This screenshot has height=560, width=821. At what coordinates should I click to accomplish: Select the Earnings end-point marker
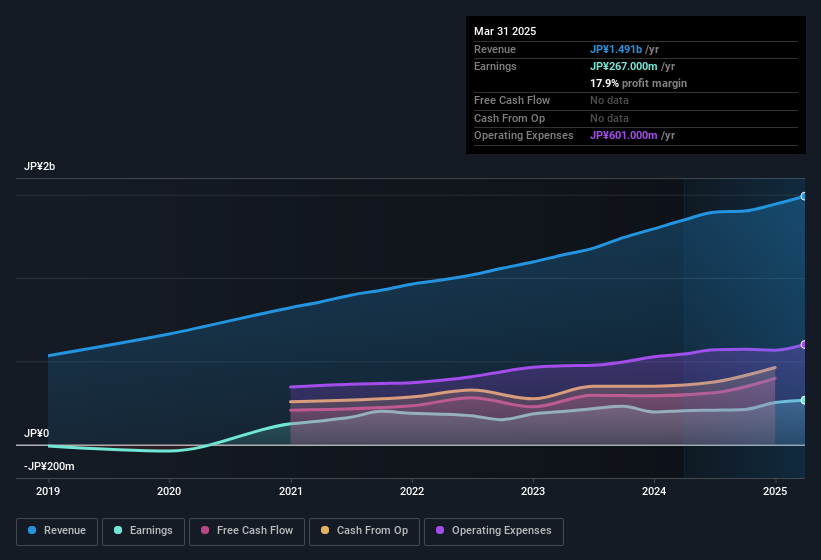[x=804, y=400]
